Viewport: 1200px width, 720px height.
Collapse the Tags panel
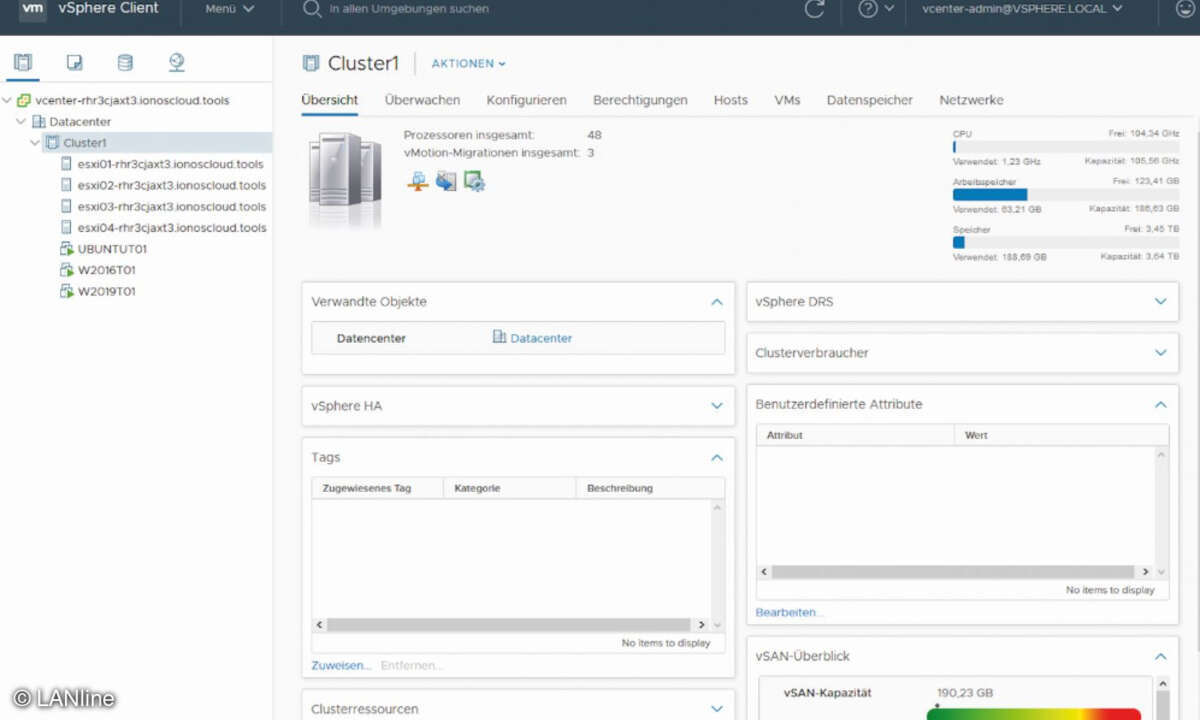coord(716,457)
